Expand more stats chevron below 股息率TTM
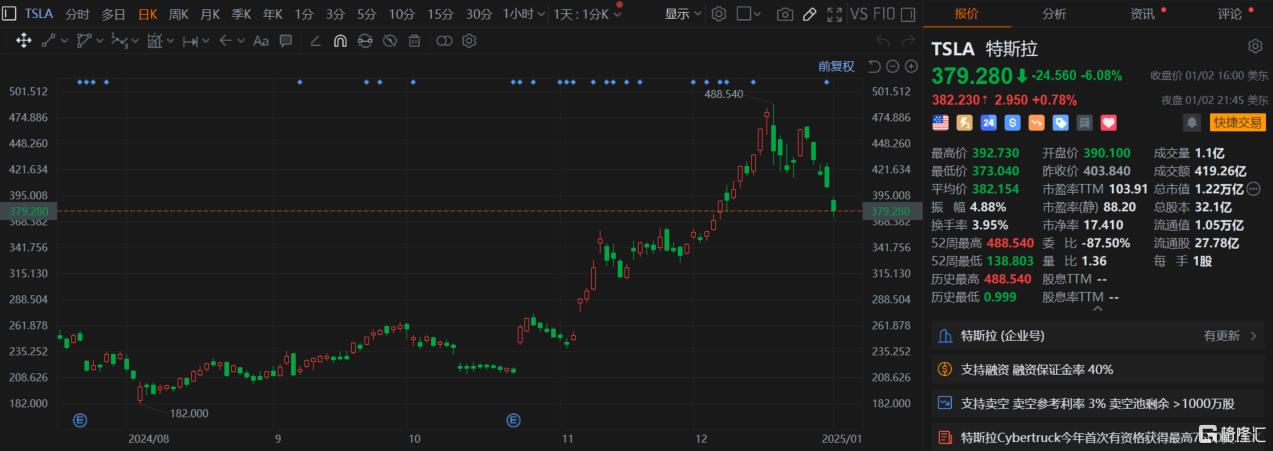The image size is (1273, 451). click(x=1097, y=309)
